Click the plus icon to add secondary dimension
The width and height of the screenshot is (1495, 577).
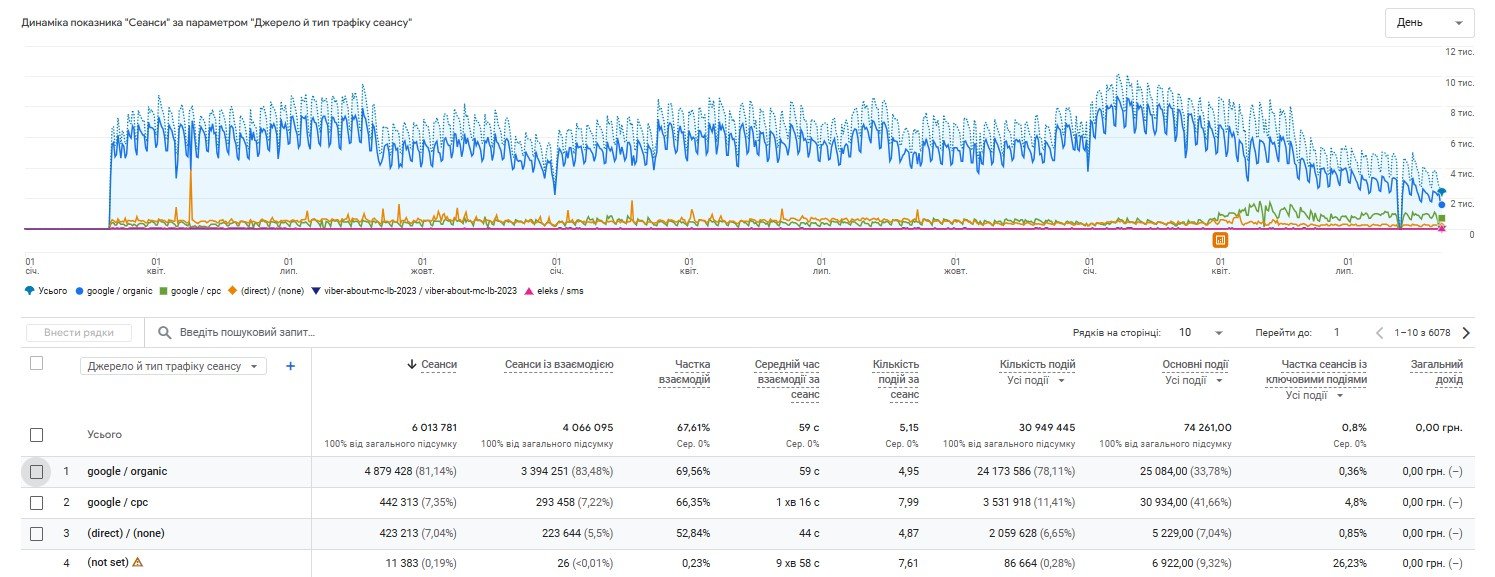coord(291,366)
